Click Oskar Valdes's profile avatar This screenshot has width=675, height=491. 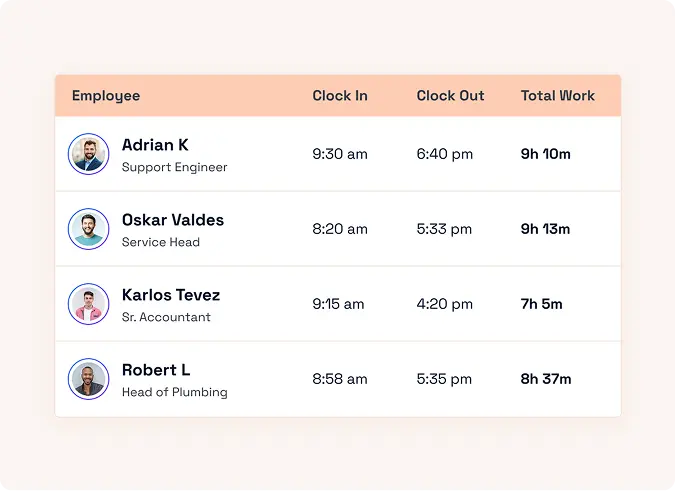[x=88, y=229]
